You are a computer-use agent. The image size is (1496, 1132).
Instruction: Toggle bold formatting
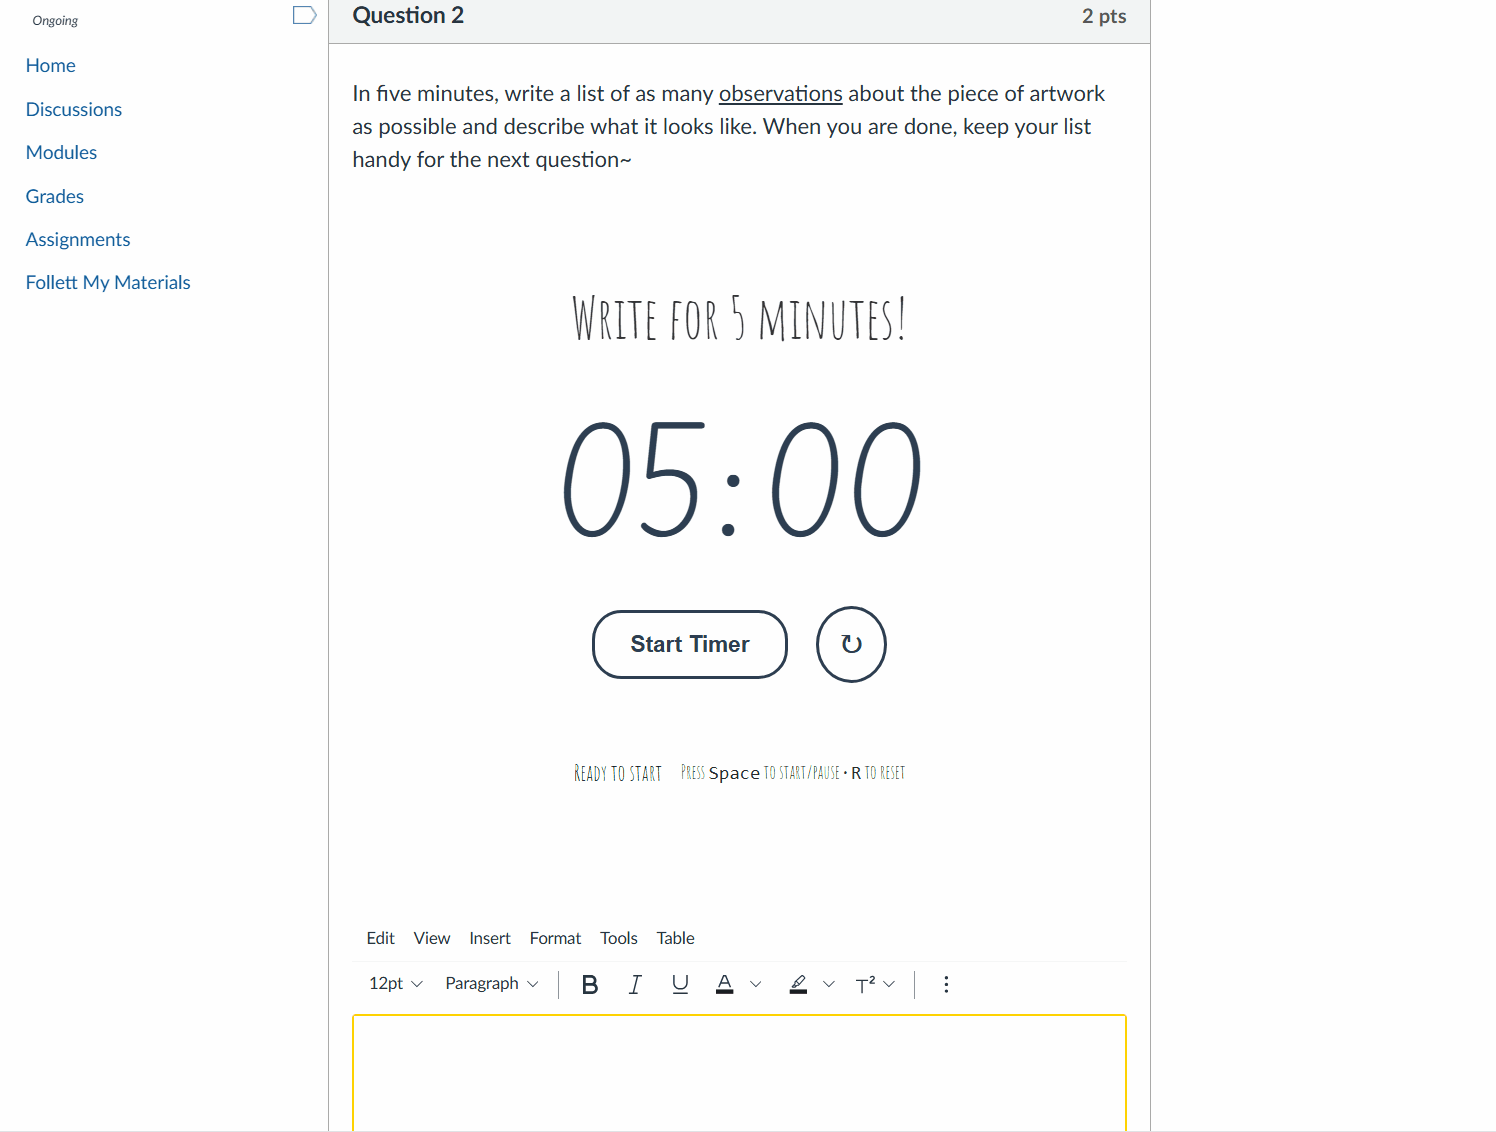click(590, 984)
